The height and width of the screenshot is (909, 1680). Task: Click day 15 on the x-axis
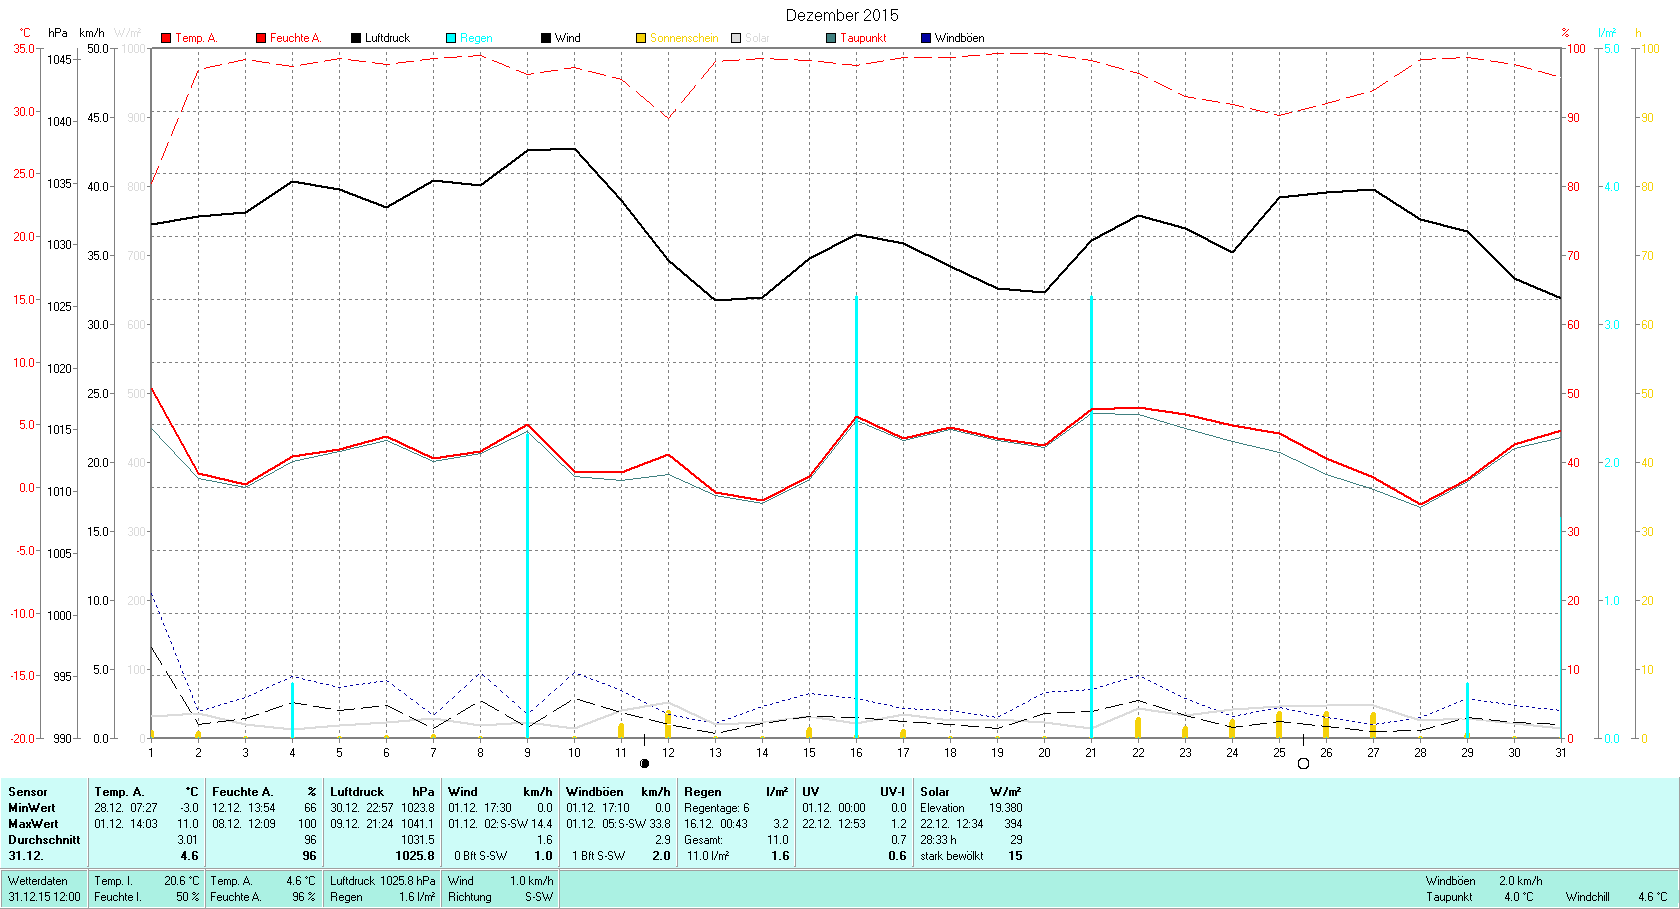809,753
